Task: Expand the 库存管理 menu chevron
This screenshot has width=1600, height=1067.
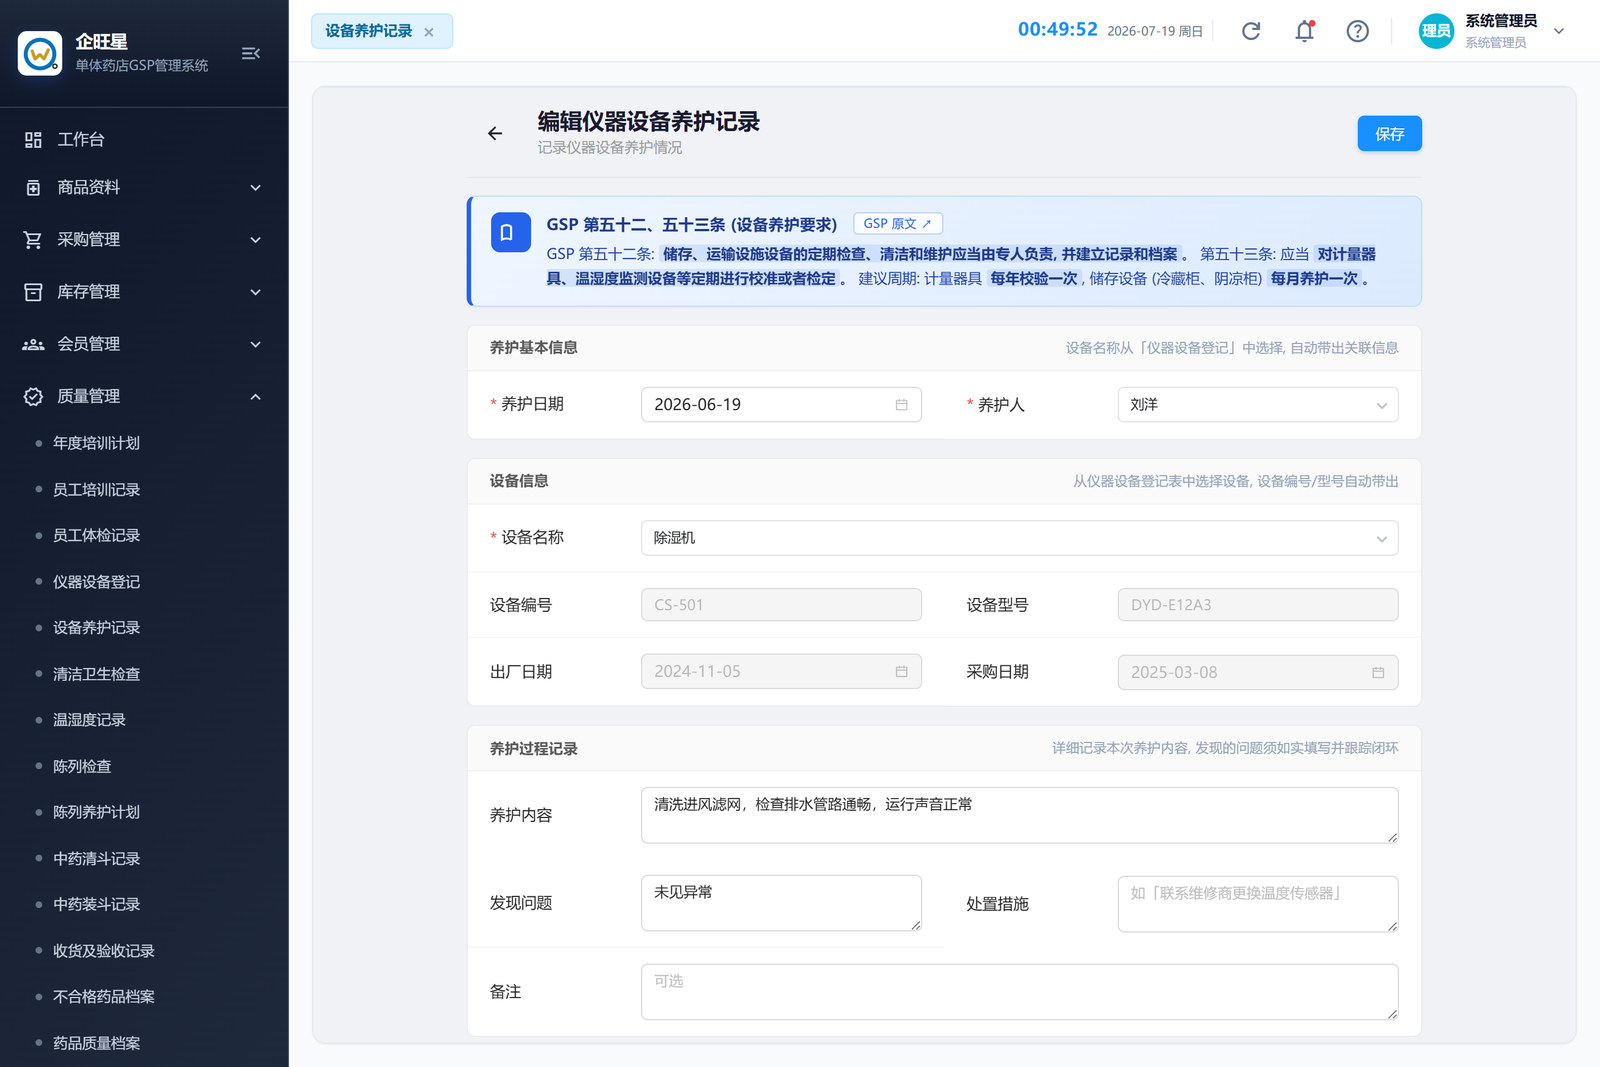Action: coord(255,292)
